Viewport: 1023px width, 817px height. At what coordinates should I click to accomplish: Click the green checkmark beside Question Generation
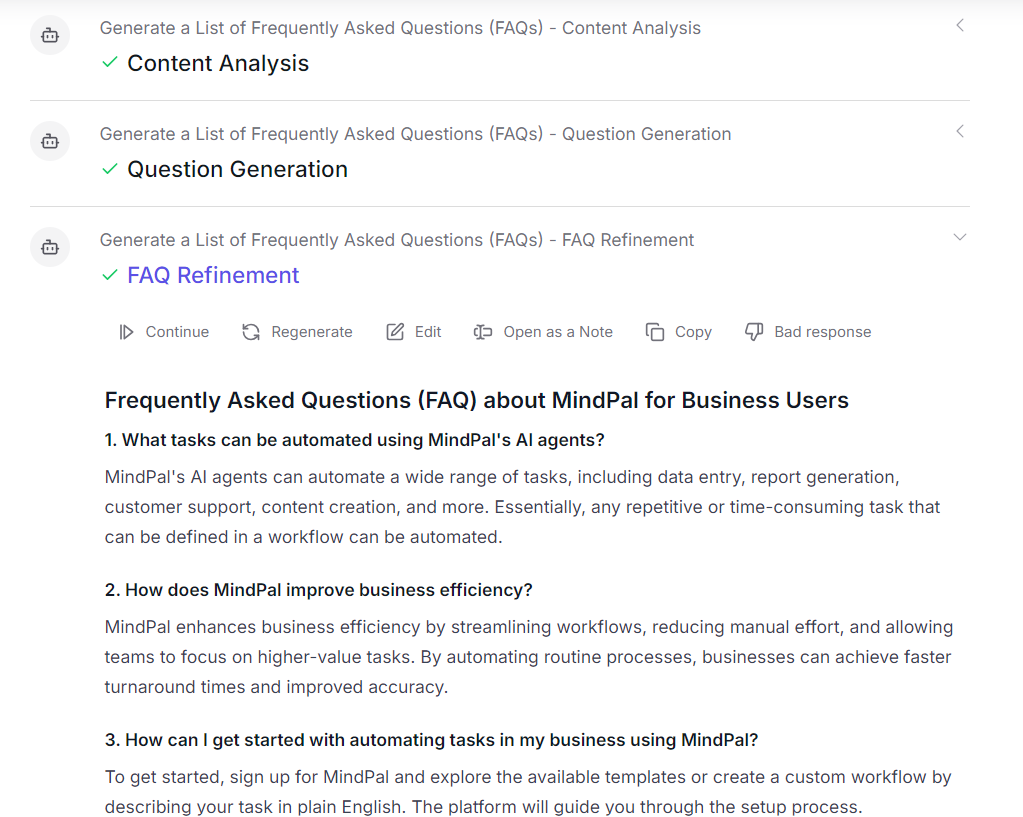coord(111,169)
